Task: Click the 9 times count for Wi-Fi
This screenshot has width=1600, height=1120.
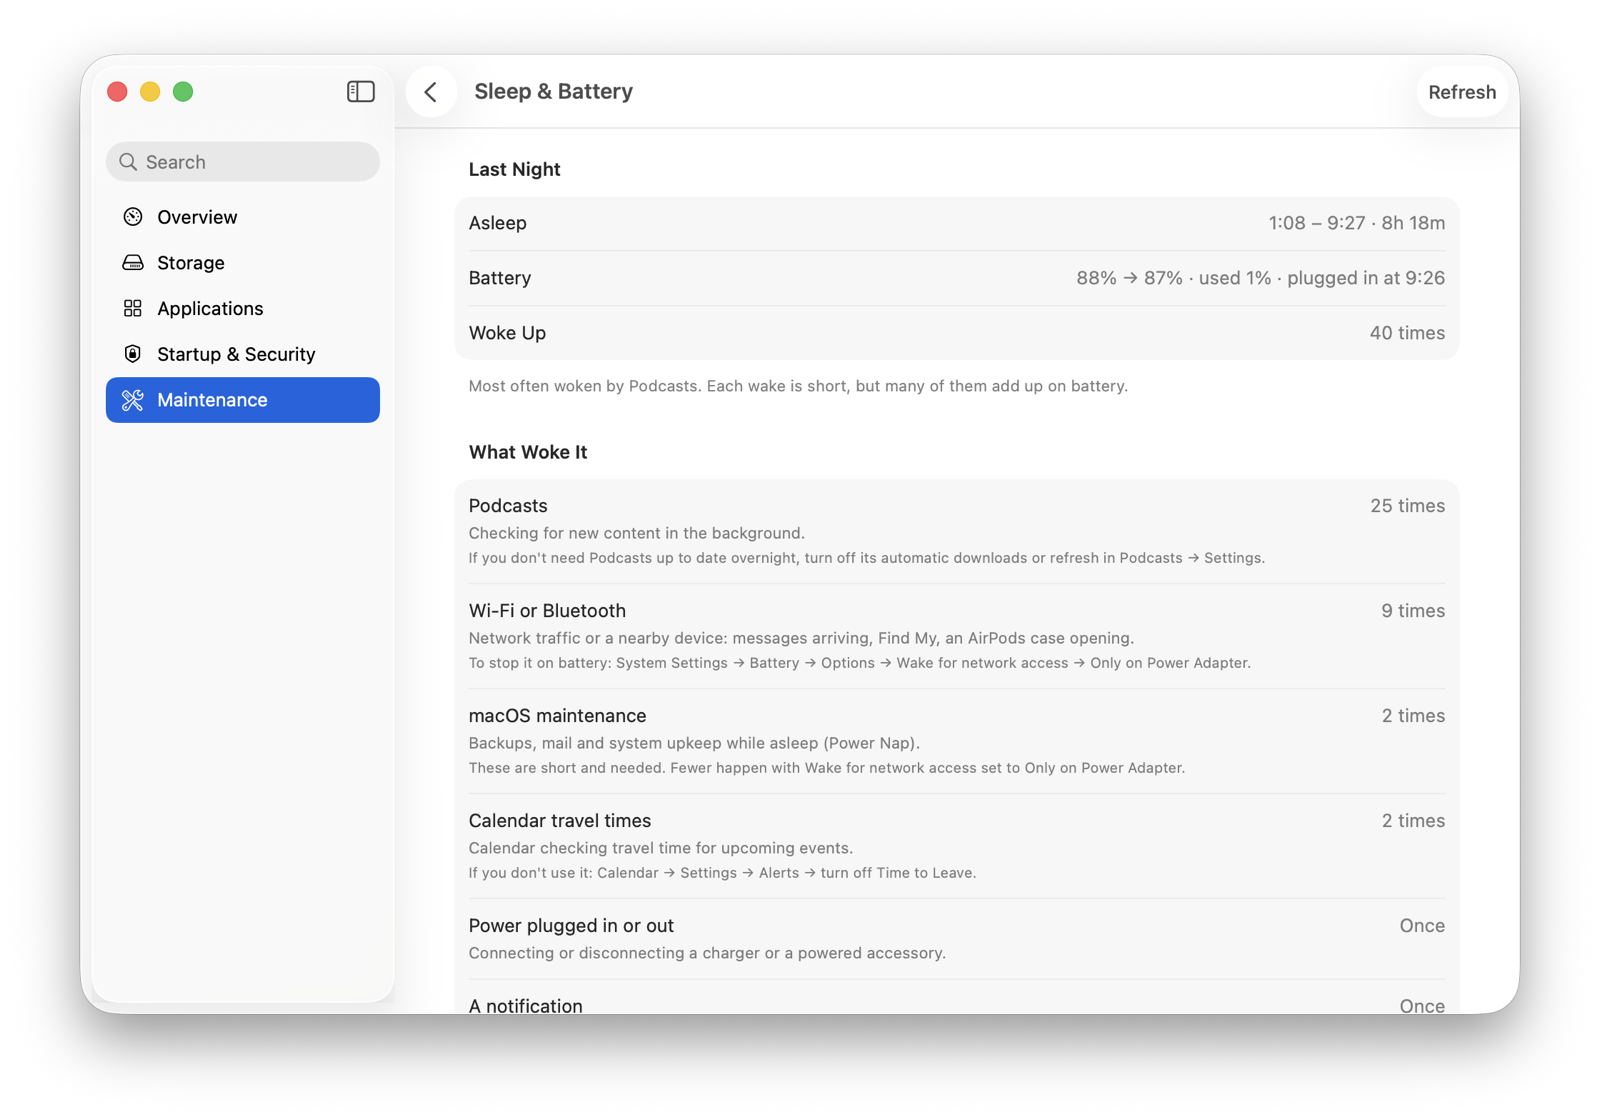Action: [1413, 611]
